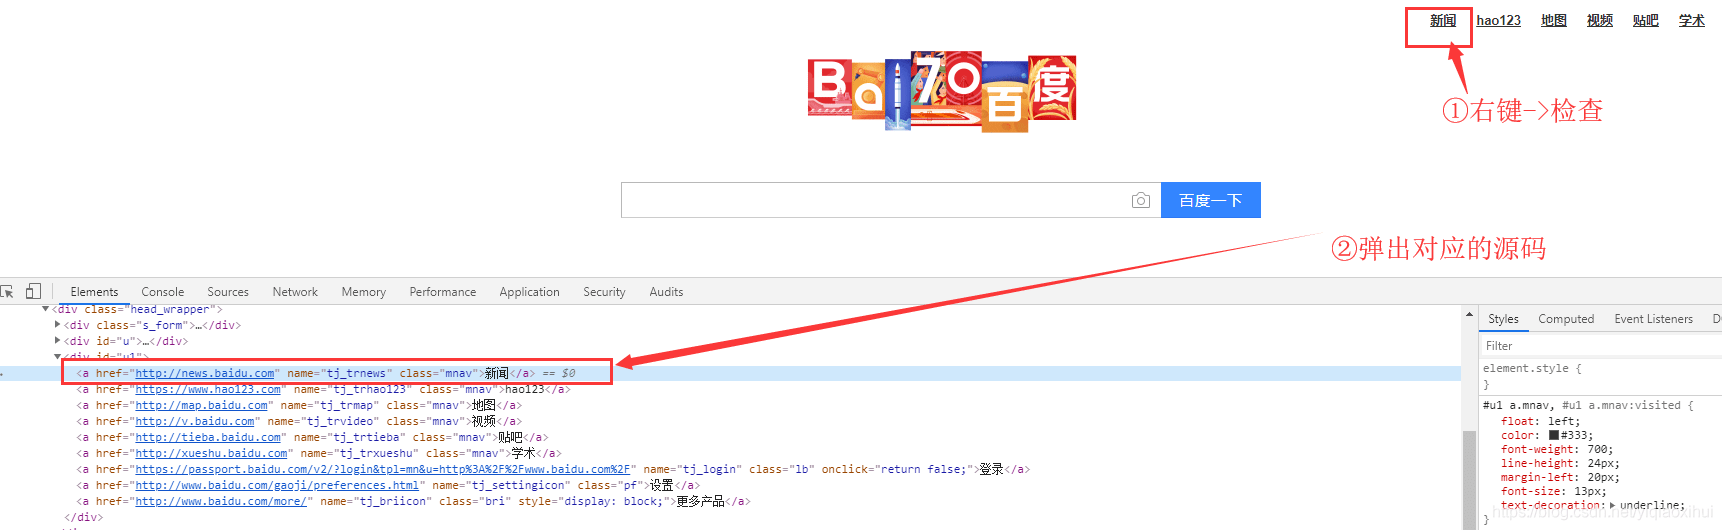The height and width of the screenshot is (530, 1722).
Task: Click the http://news.baidu.com href in source
Action: tap(205, 373)
